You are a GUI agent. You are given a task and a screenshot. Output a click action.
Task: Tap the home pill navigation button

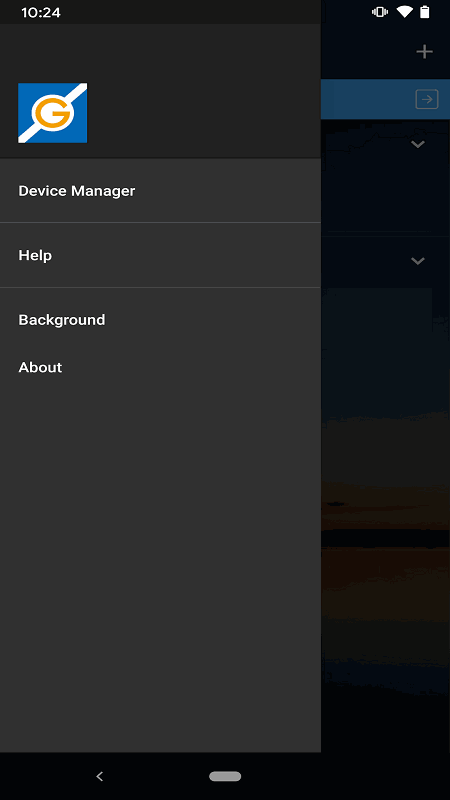[225, 777]
